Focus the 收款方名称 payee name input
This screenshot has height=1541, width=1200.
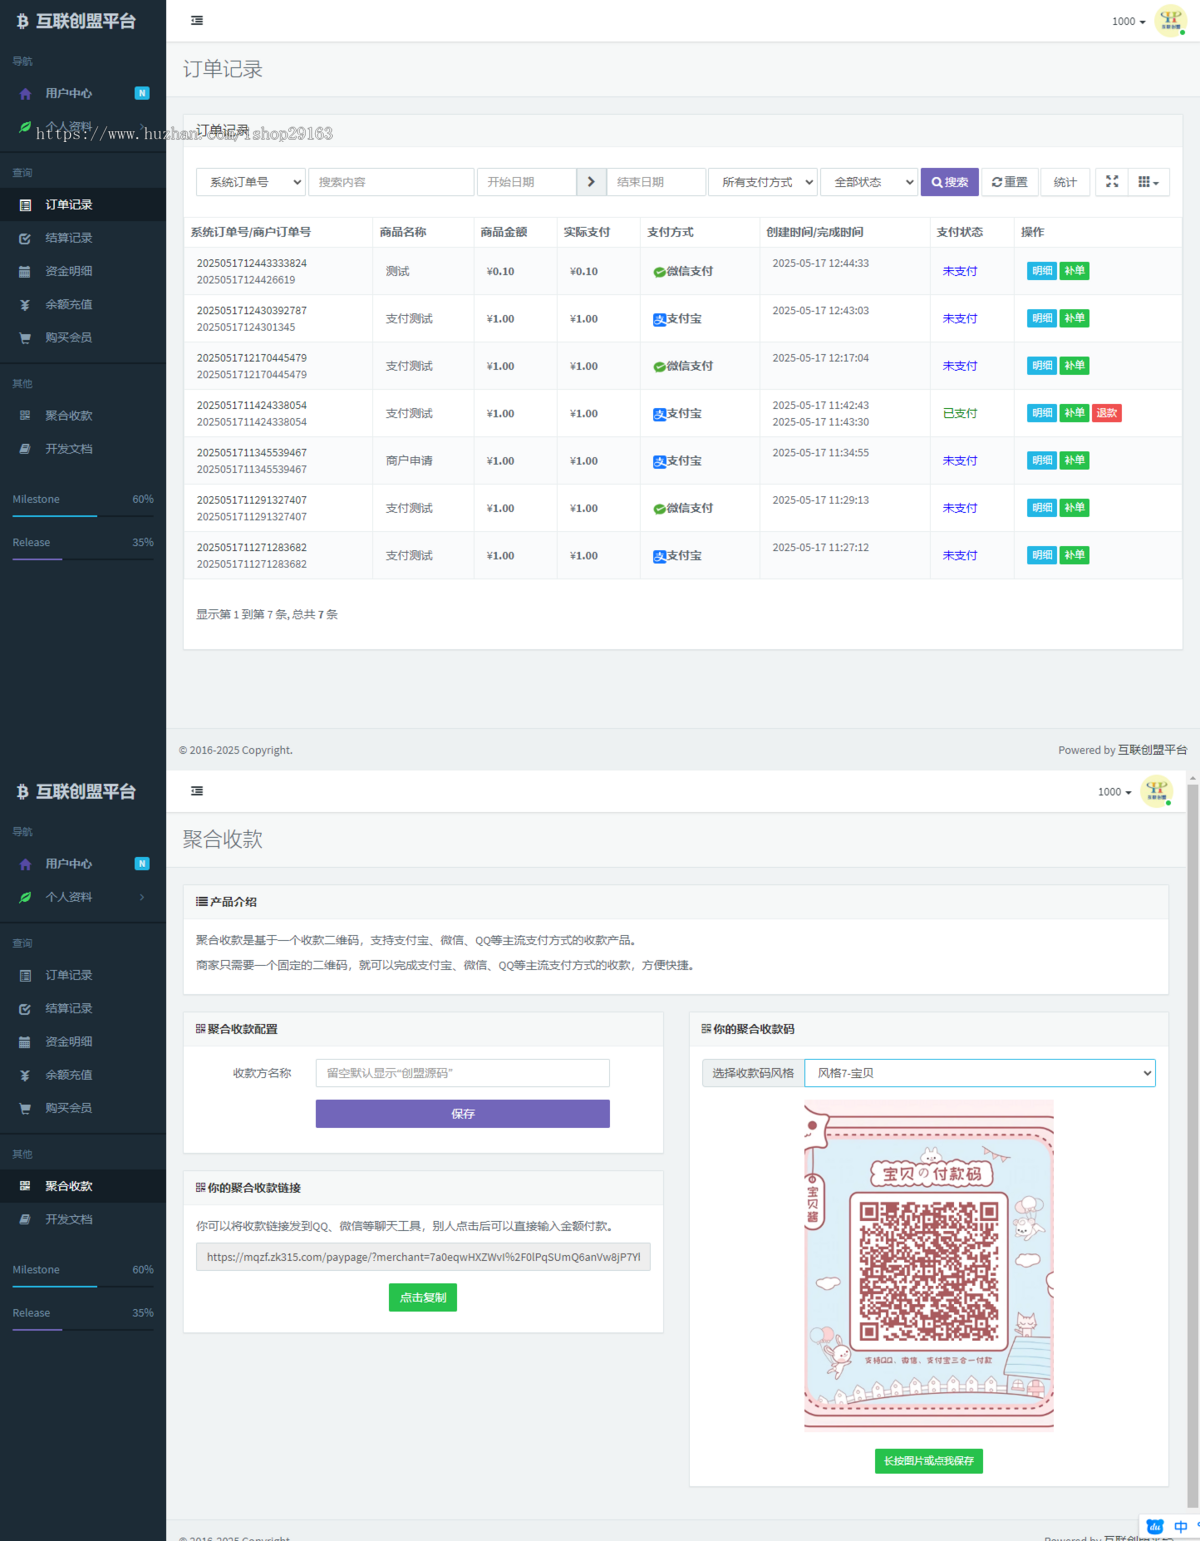[463, 1073]
